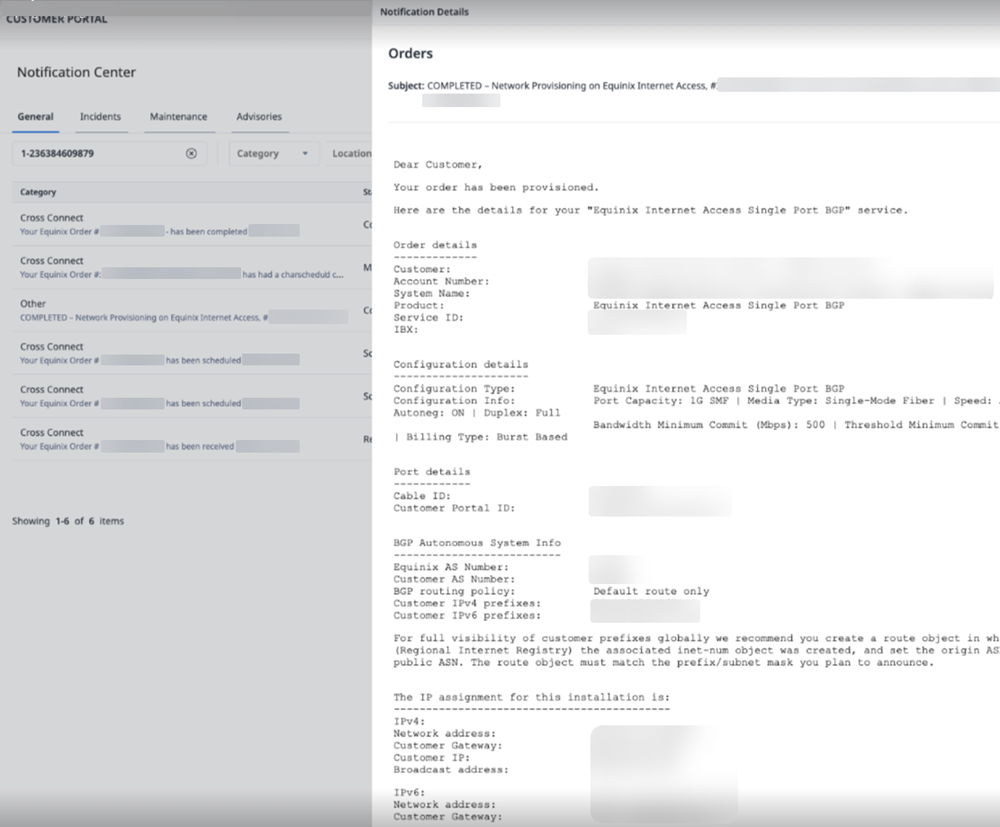This screenshot has width=1000, height=827.
Task: Click the 'Customer Portal ID:' label
Action: click(454, 508)
